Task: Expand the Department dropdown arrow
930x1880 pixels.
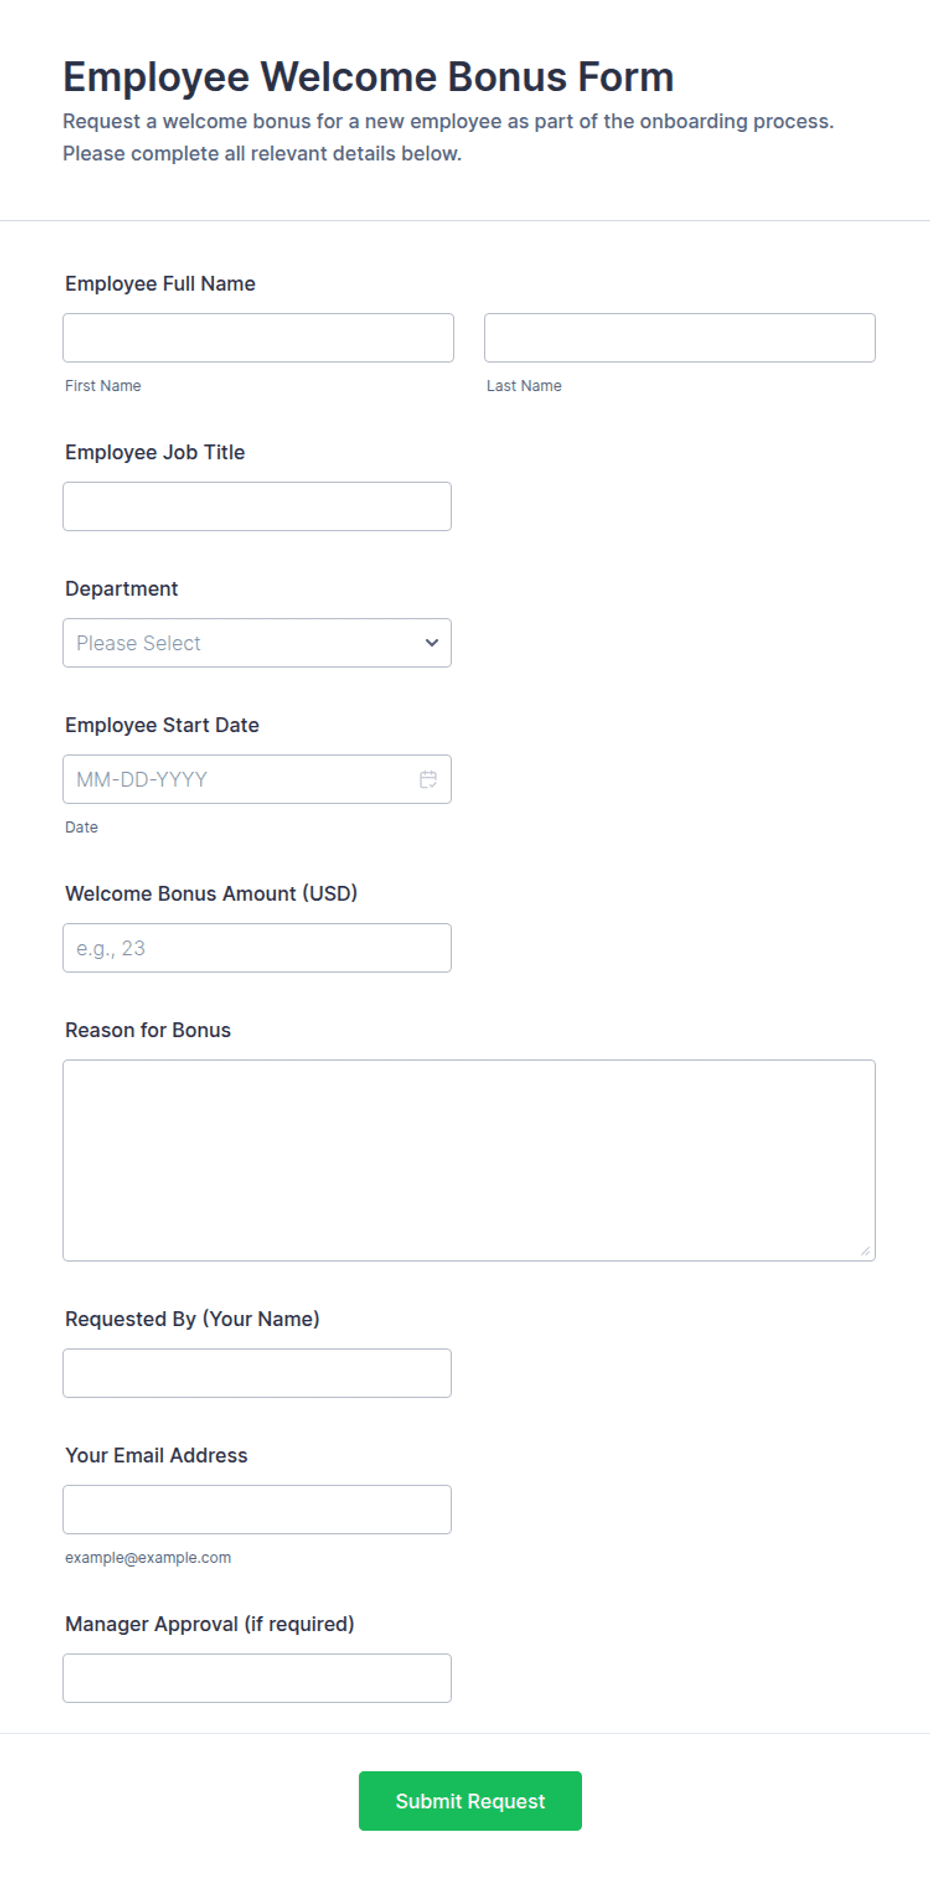Action: coord(432,643)
